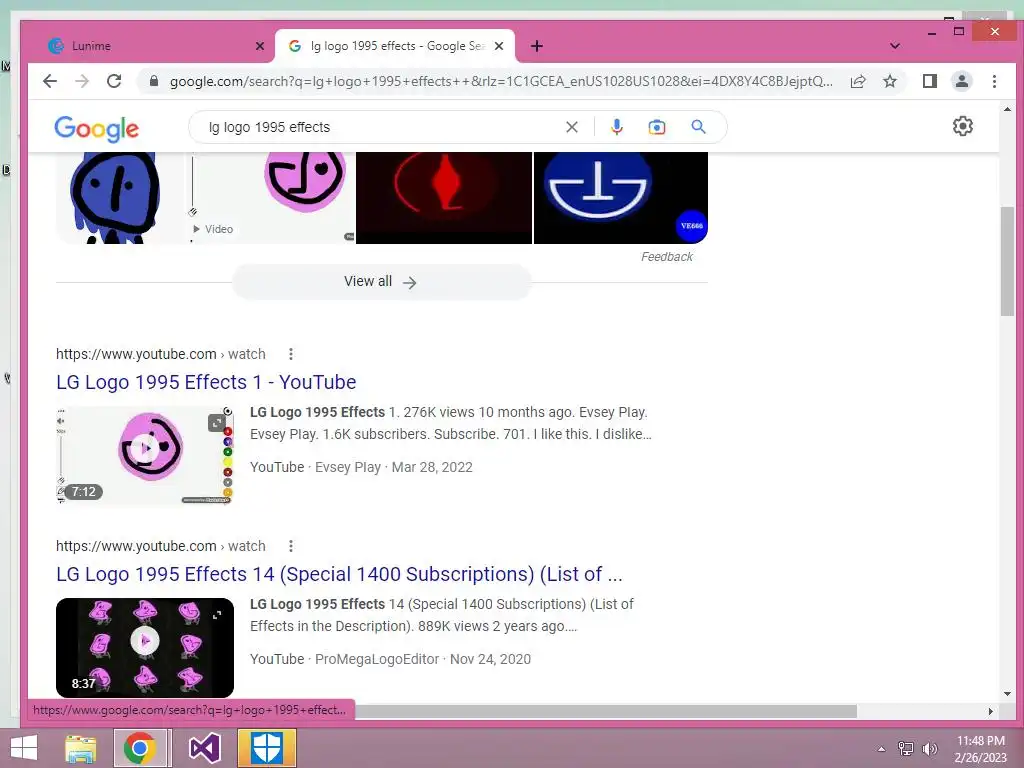The height and width of the screenshot is (768, 1024).
Task: Open a new browser tab
Action: pyautogui.click(x=537, y=46)
